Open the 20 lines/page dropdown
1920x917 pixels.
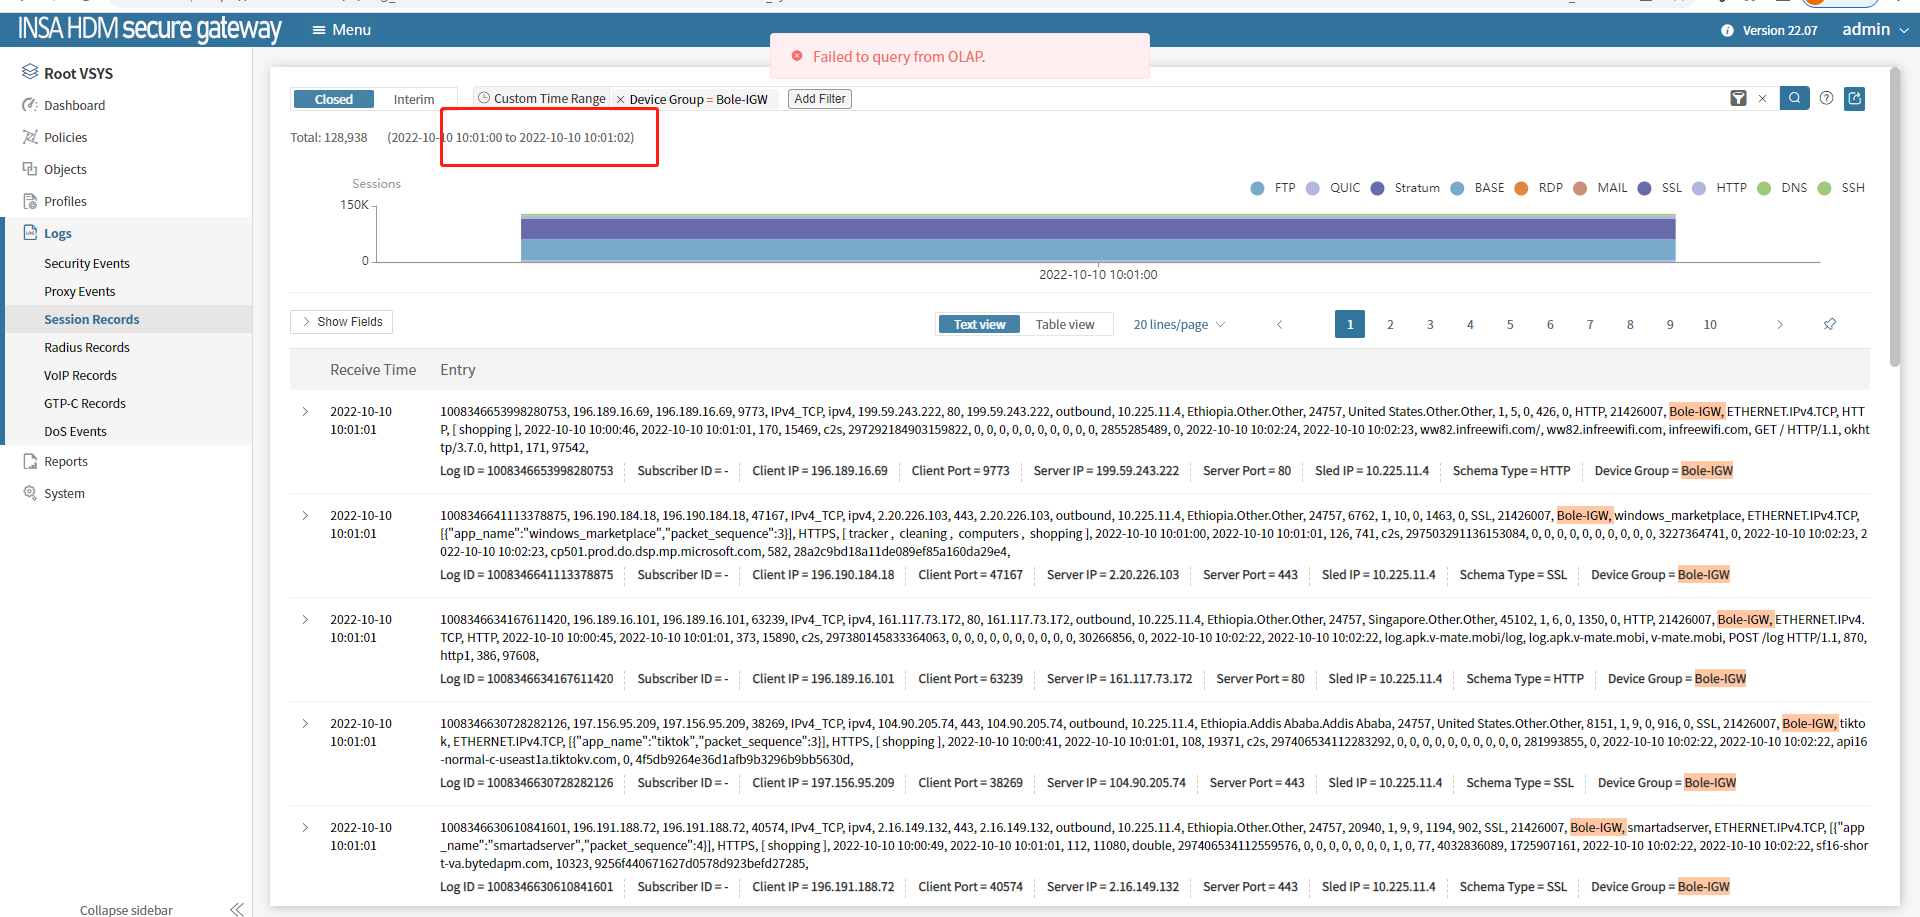1178,324
